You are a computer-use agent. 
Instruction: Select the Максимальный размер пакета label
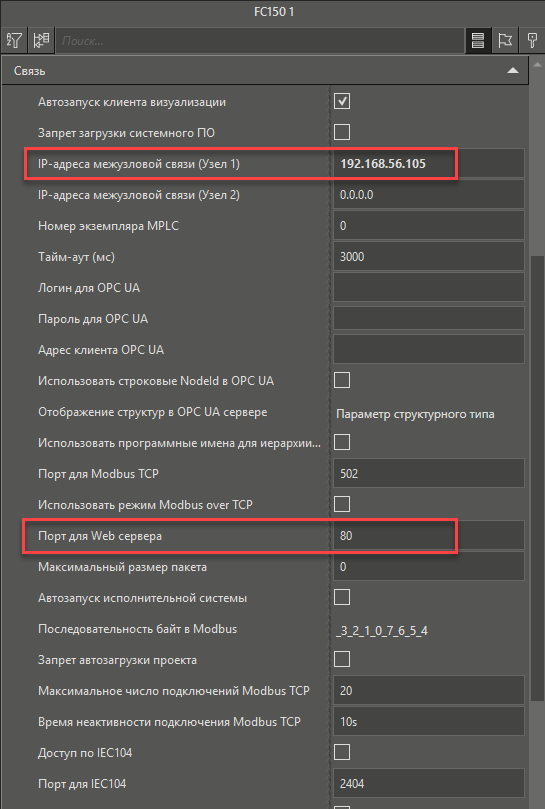122,567
